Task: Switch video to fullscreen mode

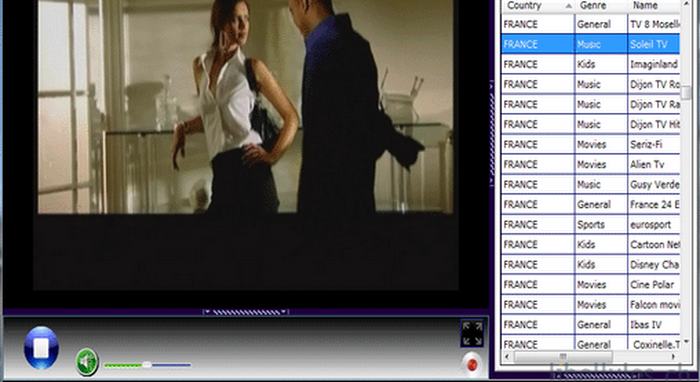Action: (x=472, y=334)
